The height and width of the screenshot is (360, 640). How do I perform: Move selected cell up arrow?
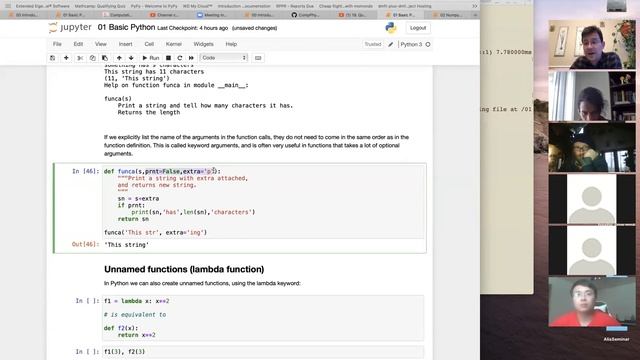pos(119,58)
